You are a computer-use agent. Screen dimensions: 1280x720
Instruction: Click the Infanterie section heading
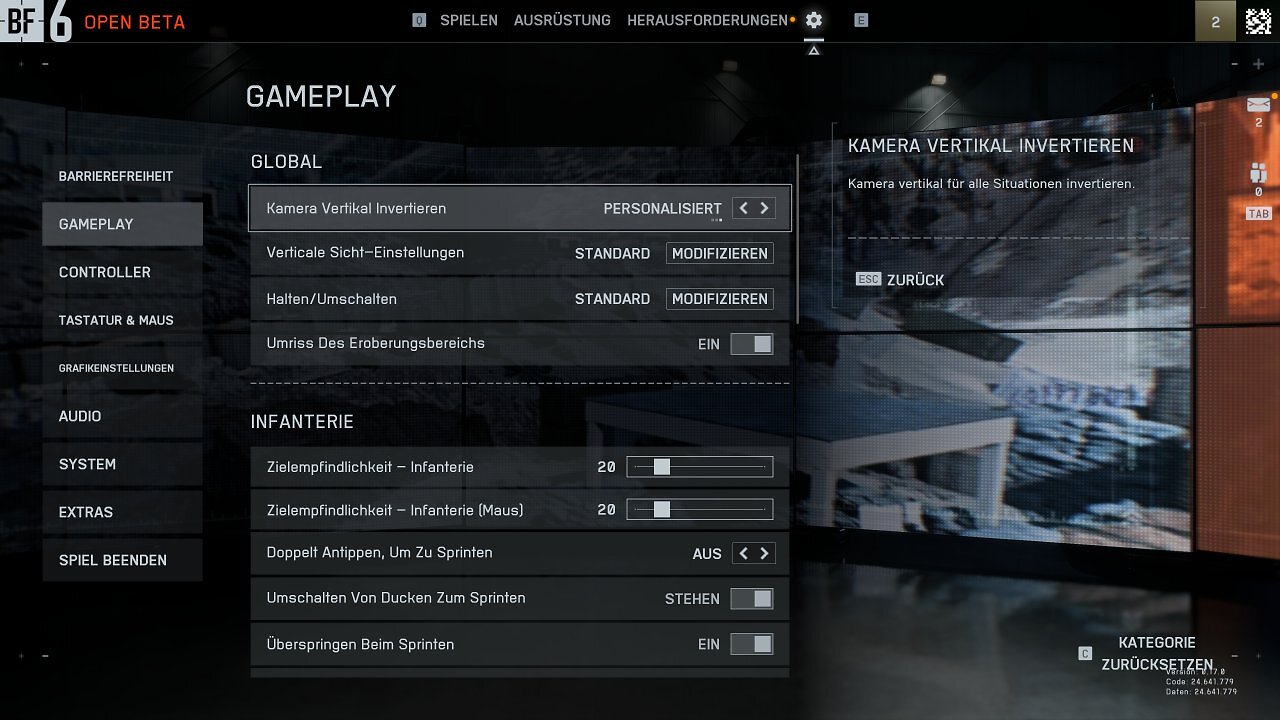tap(302, 422)
